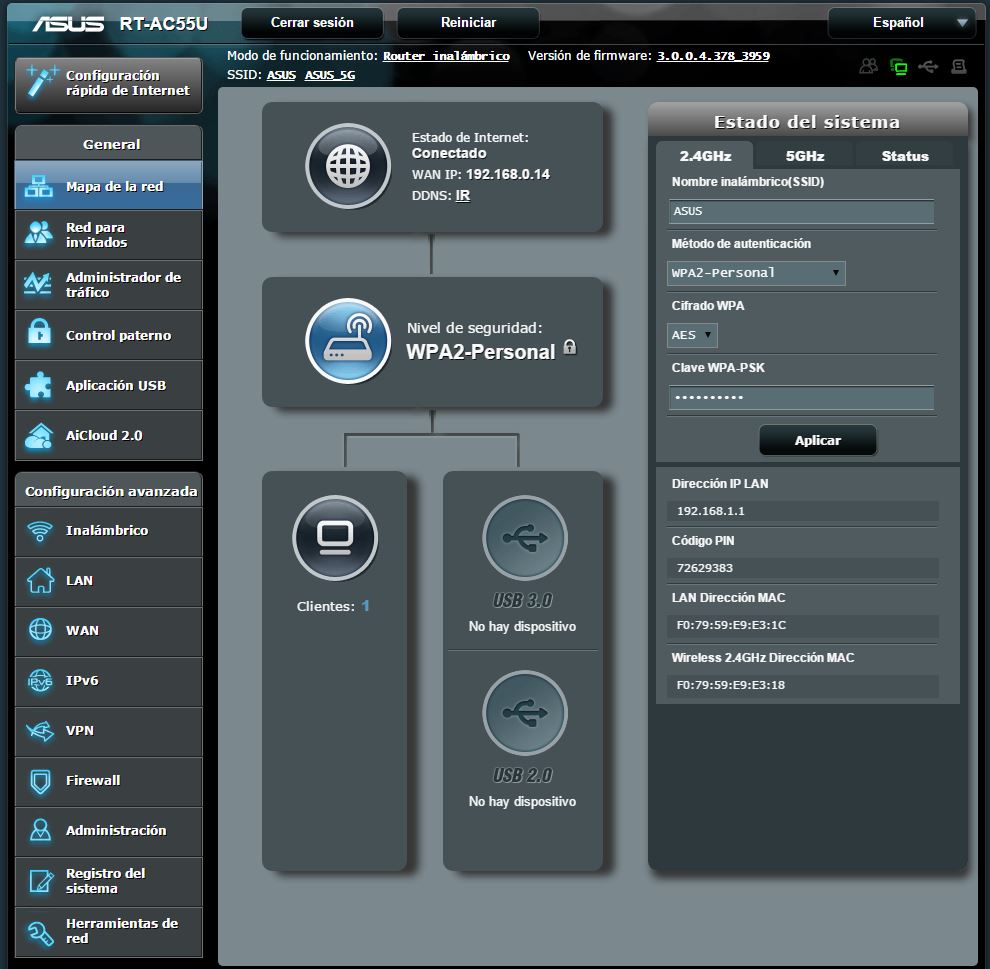
Task: Open Control paterno menu item
Action: 109,335
